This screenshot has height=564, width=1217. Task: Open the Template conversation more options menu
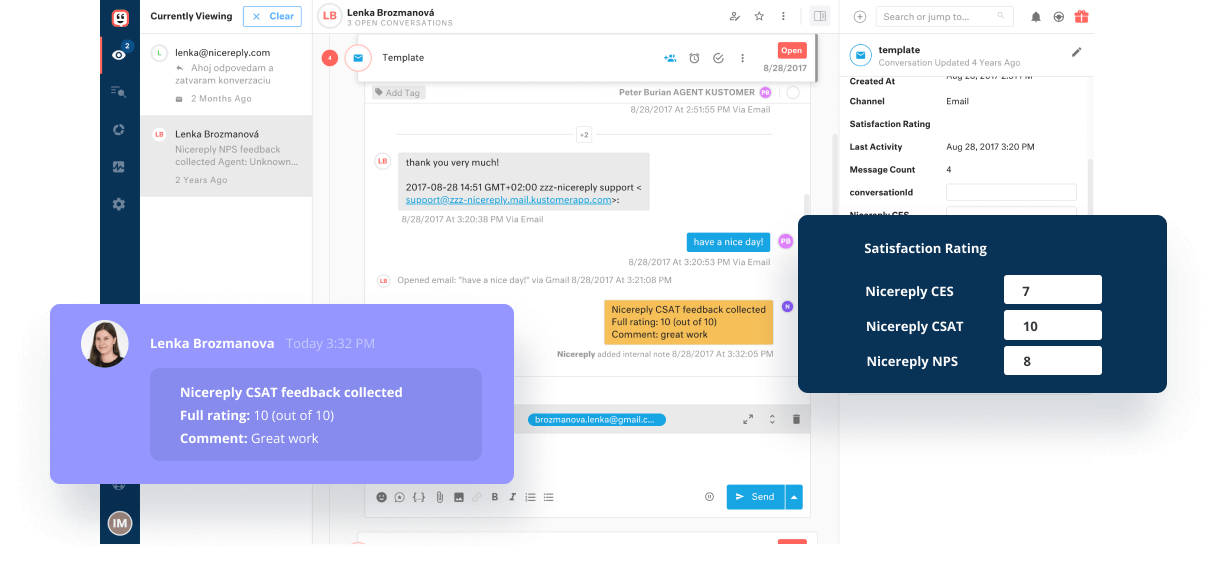742,58
